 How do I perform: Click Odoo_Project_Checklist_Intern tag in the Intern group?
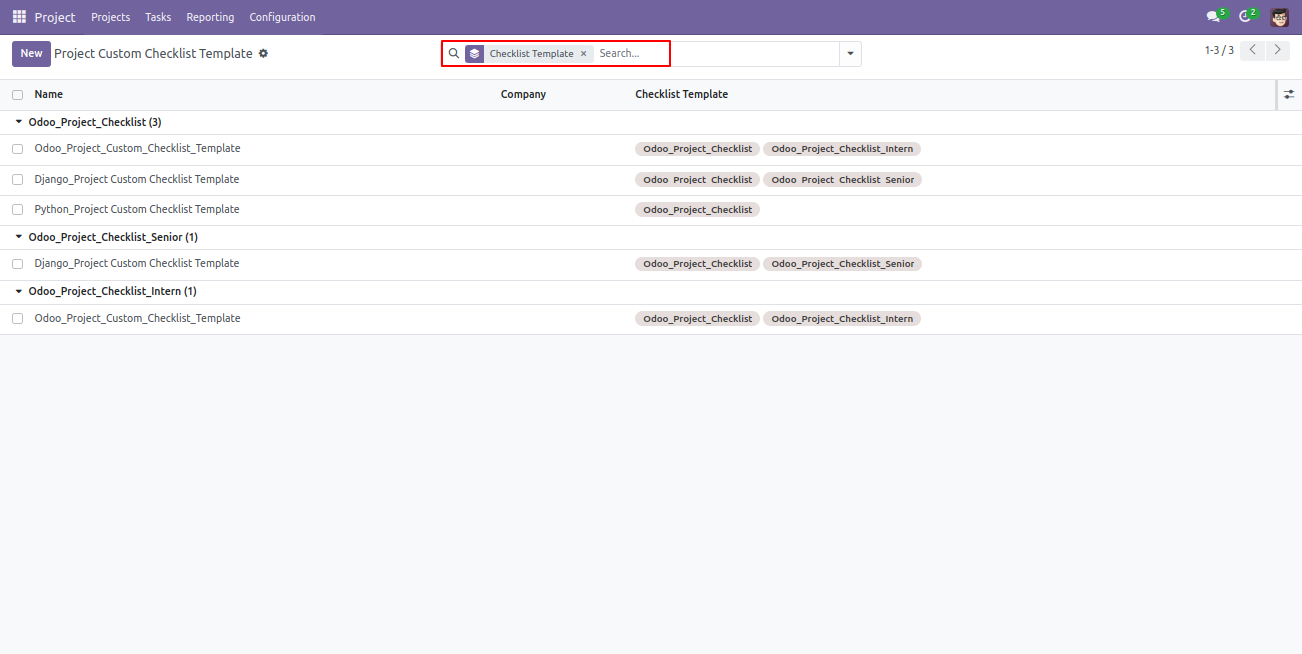point(842,319)
